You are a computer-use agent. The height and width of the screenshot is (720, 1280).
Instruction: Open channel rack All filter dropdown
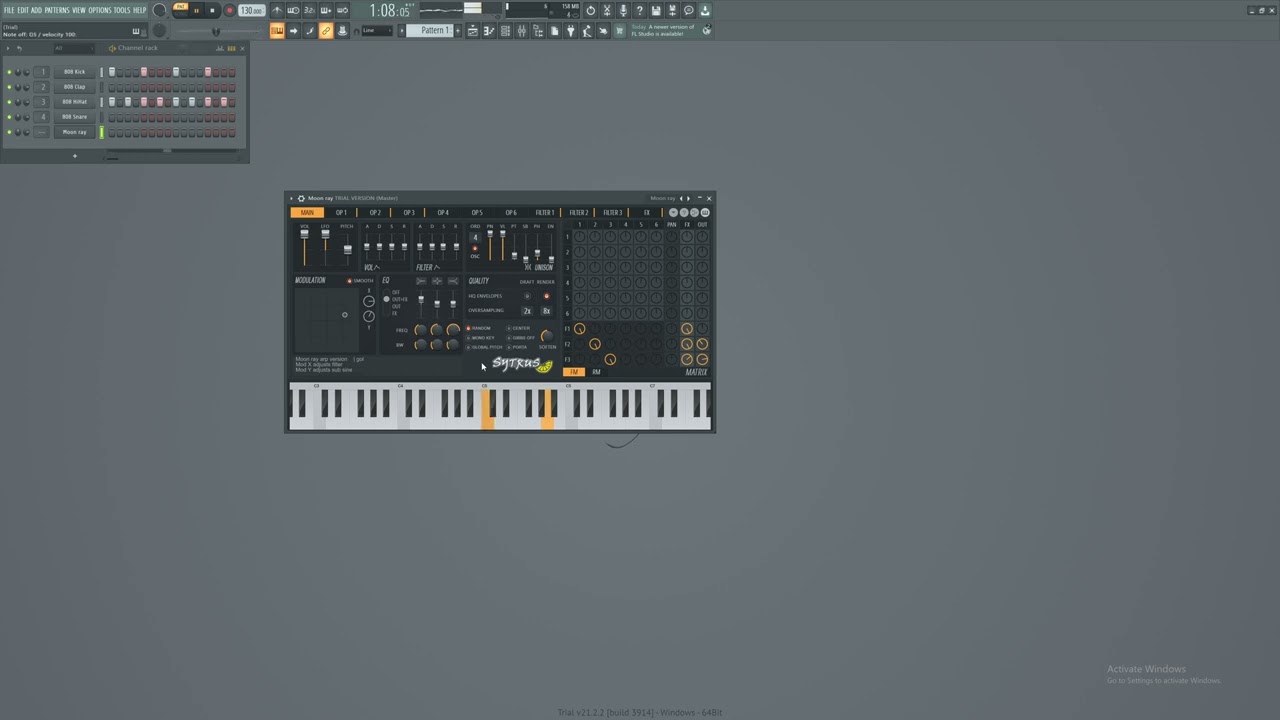(x=74, y=48)
